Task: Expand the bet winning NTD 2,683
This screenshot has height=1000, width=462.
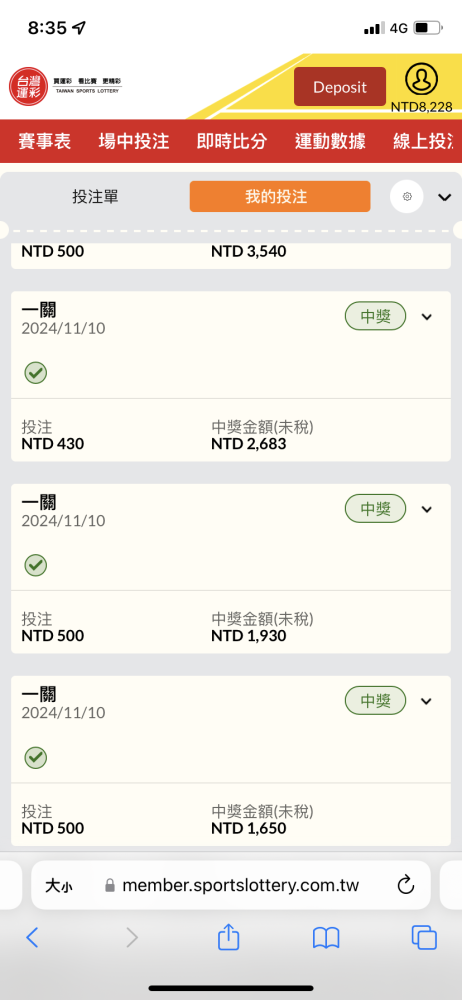Action: pos(427,317)
